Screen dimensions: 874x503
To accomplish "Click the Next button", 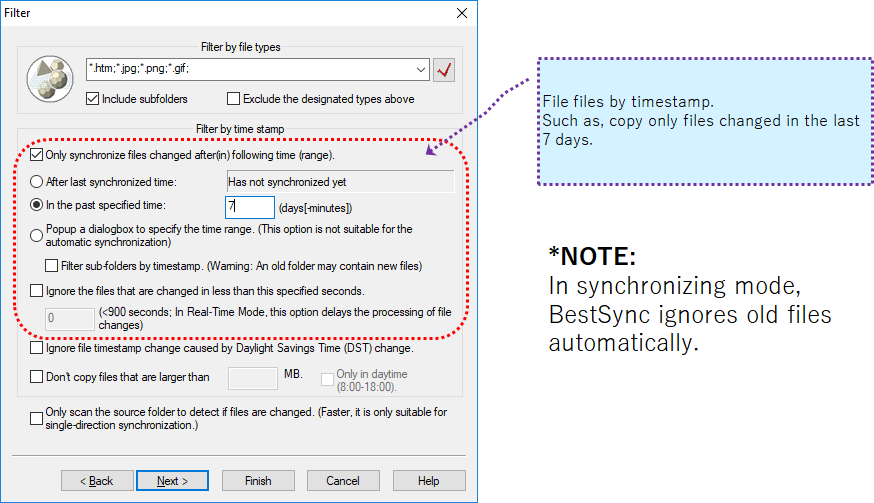I will click(x=172, y=481).
